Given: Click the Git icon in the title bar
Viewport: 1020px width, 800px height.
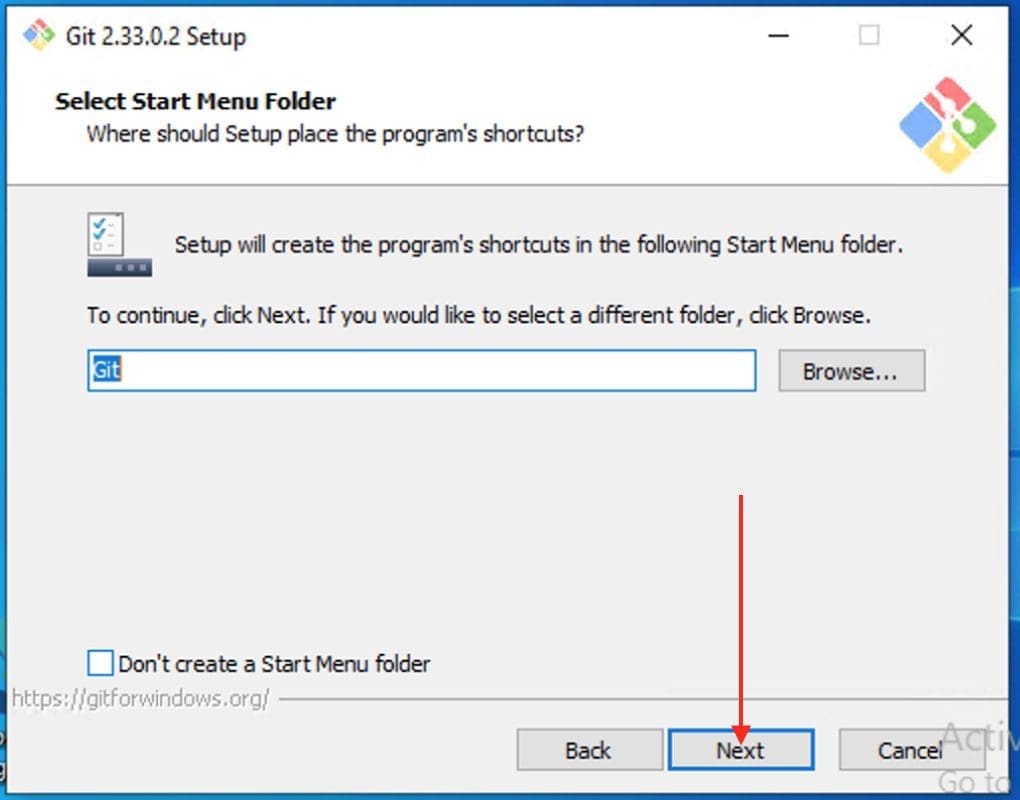Looking at the screenshot, I should pyautogui.click(x=39, y=34).
